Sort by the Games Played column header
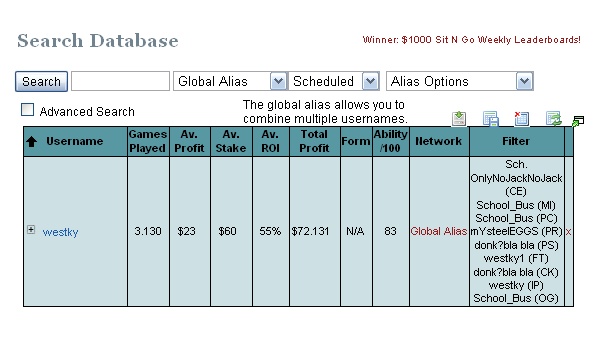 tap(148, 141)
